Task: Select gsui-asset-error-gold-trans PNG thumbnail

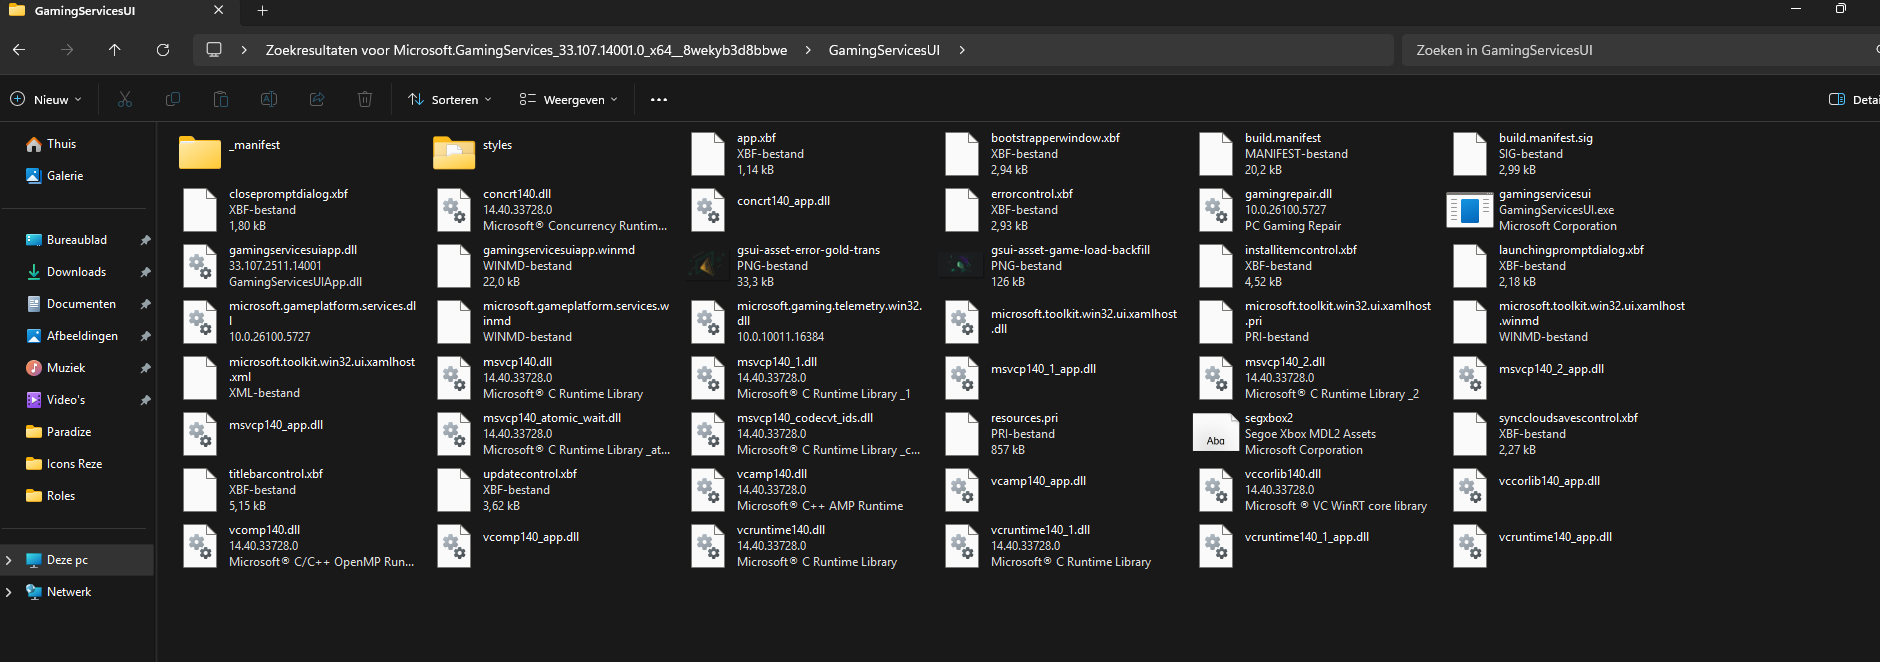Action: (x=708, y=265)
